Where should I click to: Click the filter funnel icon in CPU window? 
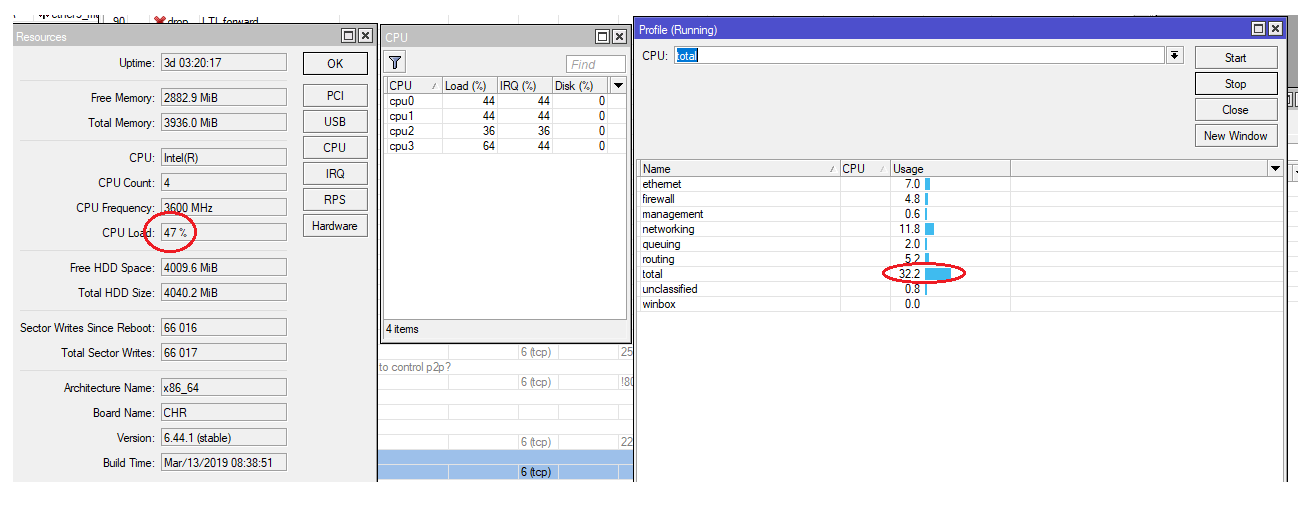coord(395,62)
